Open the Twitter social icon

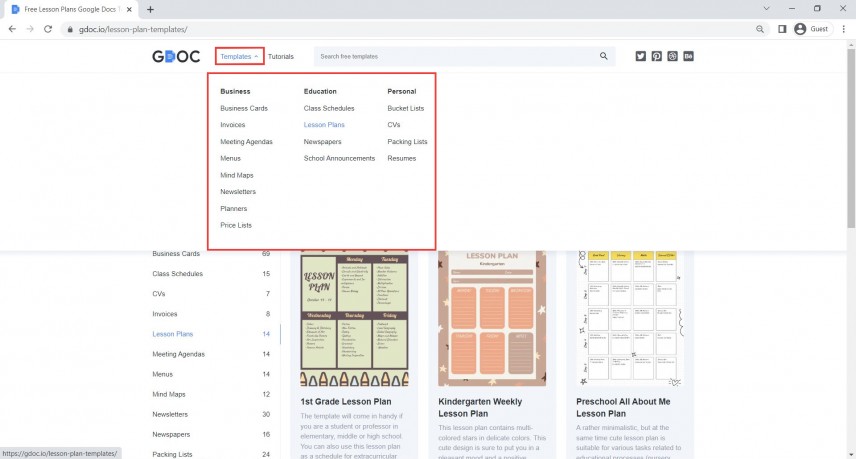click(x=640, y=56)
